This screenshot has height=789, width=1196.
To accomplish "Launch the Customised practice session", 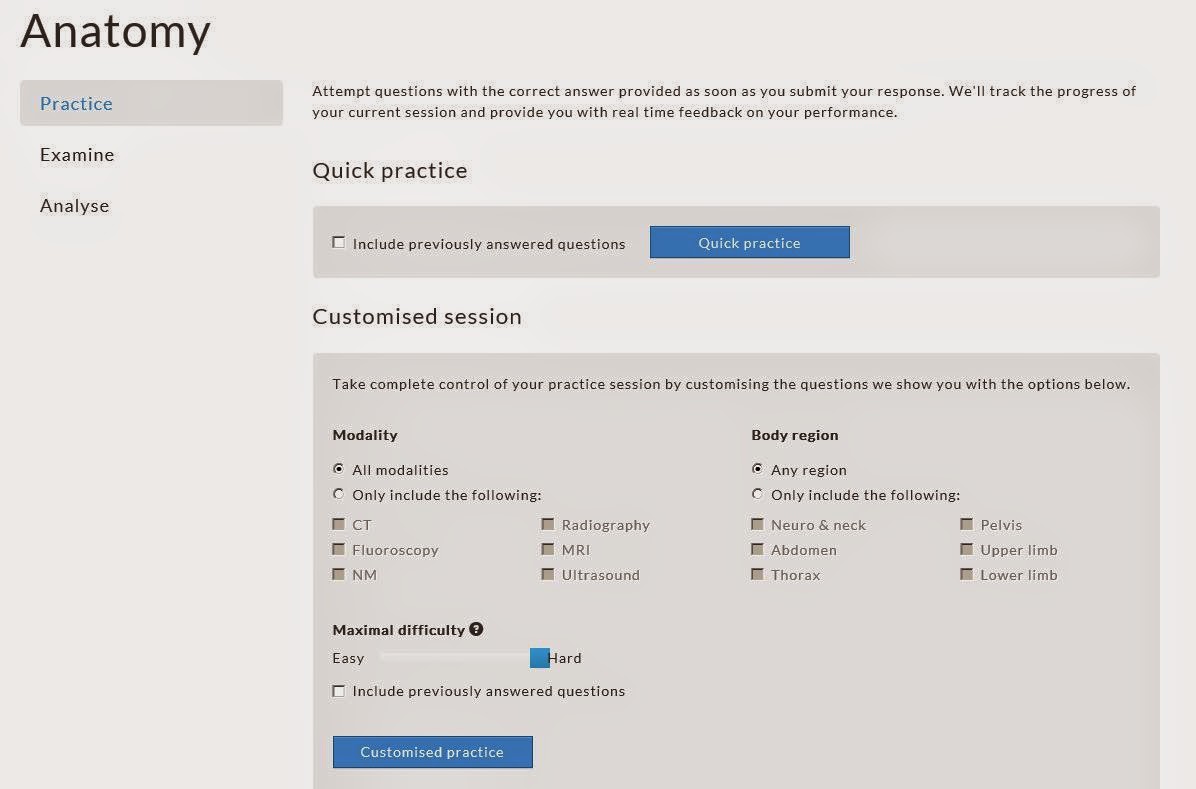I will (x=432, y=752).
